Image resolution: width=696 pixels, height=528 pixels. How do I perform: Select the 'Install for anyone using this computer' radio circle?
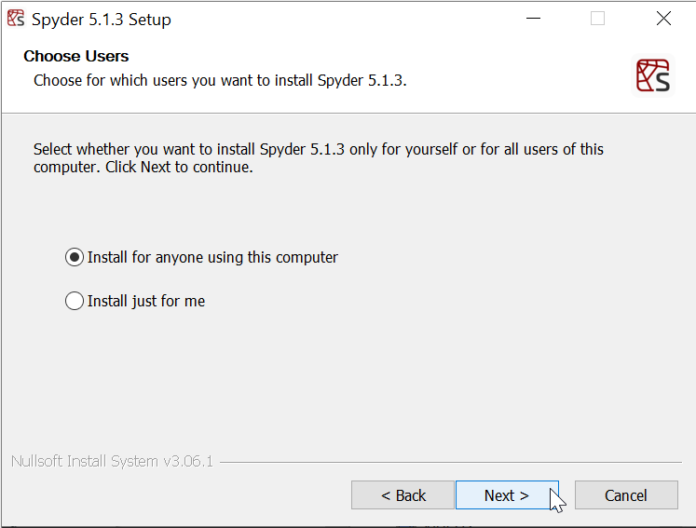click(x=74, y=257)
